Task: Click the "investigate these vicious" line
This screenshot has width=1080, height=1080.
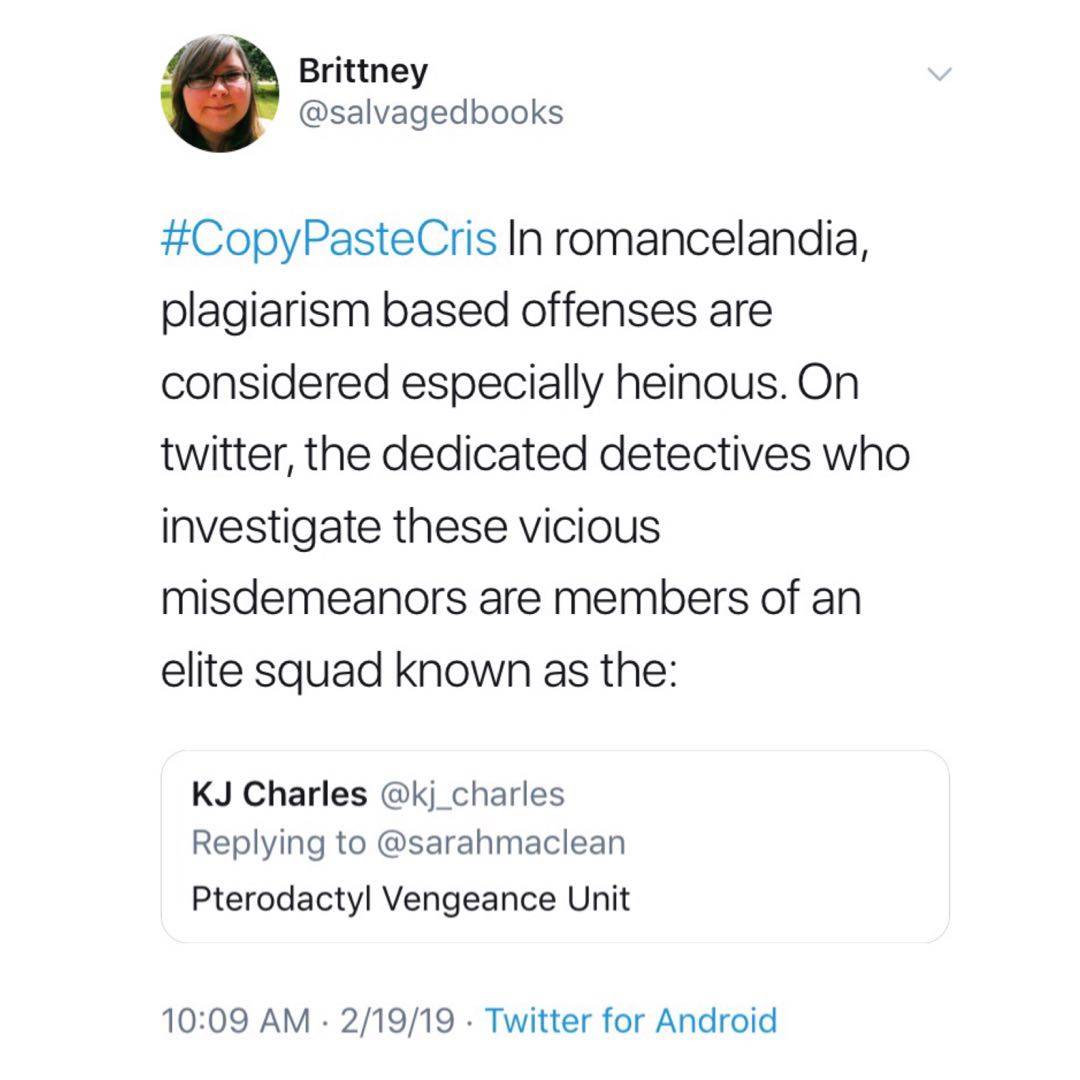Action: pyautogui.click(x=410, y=527)
